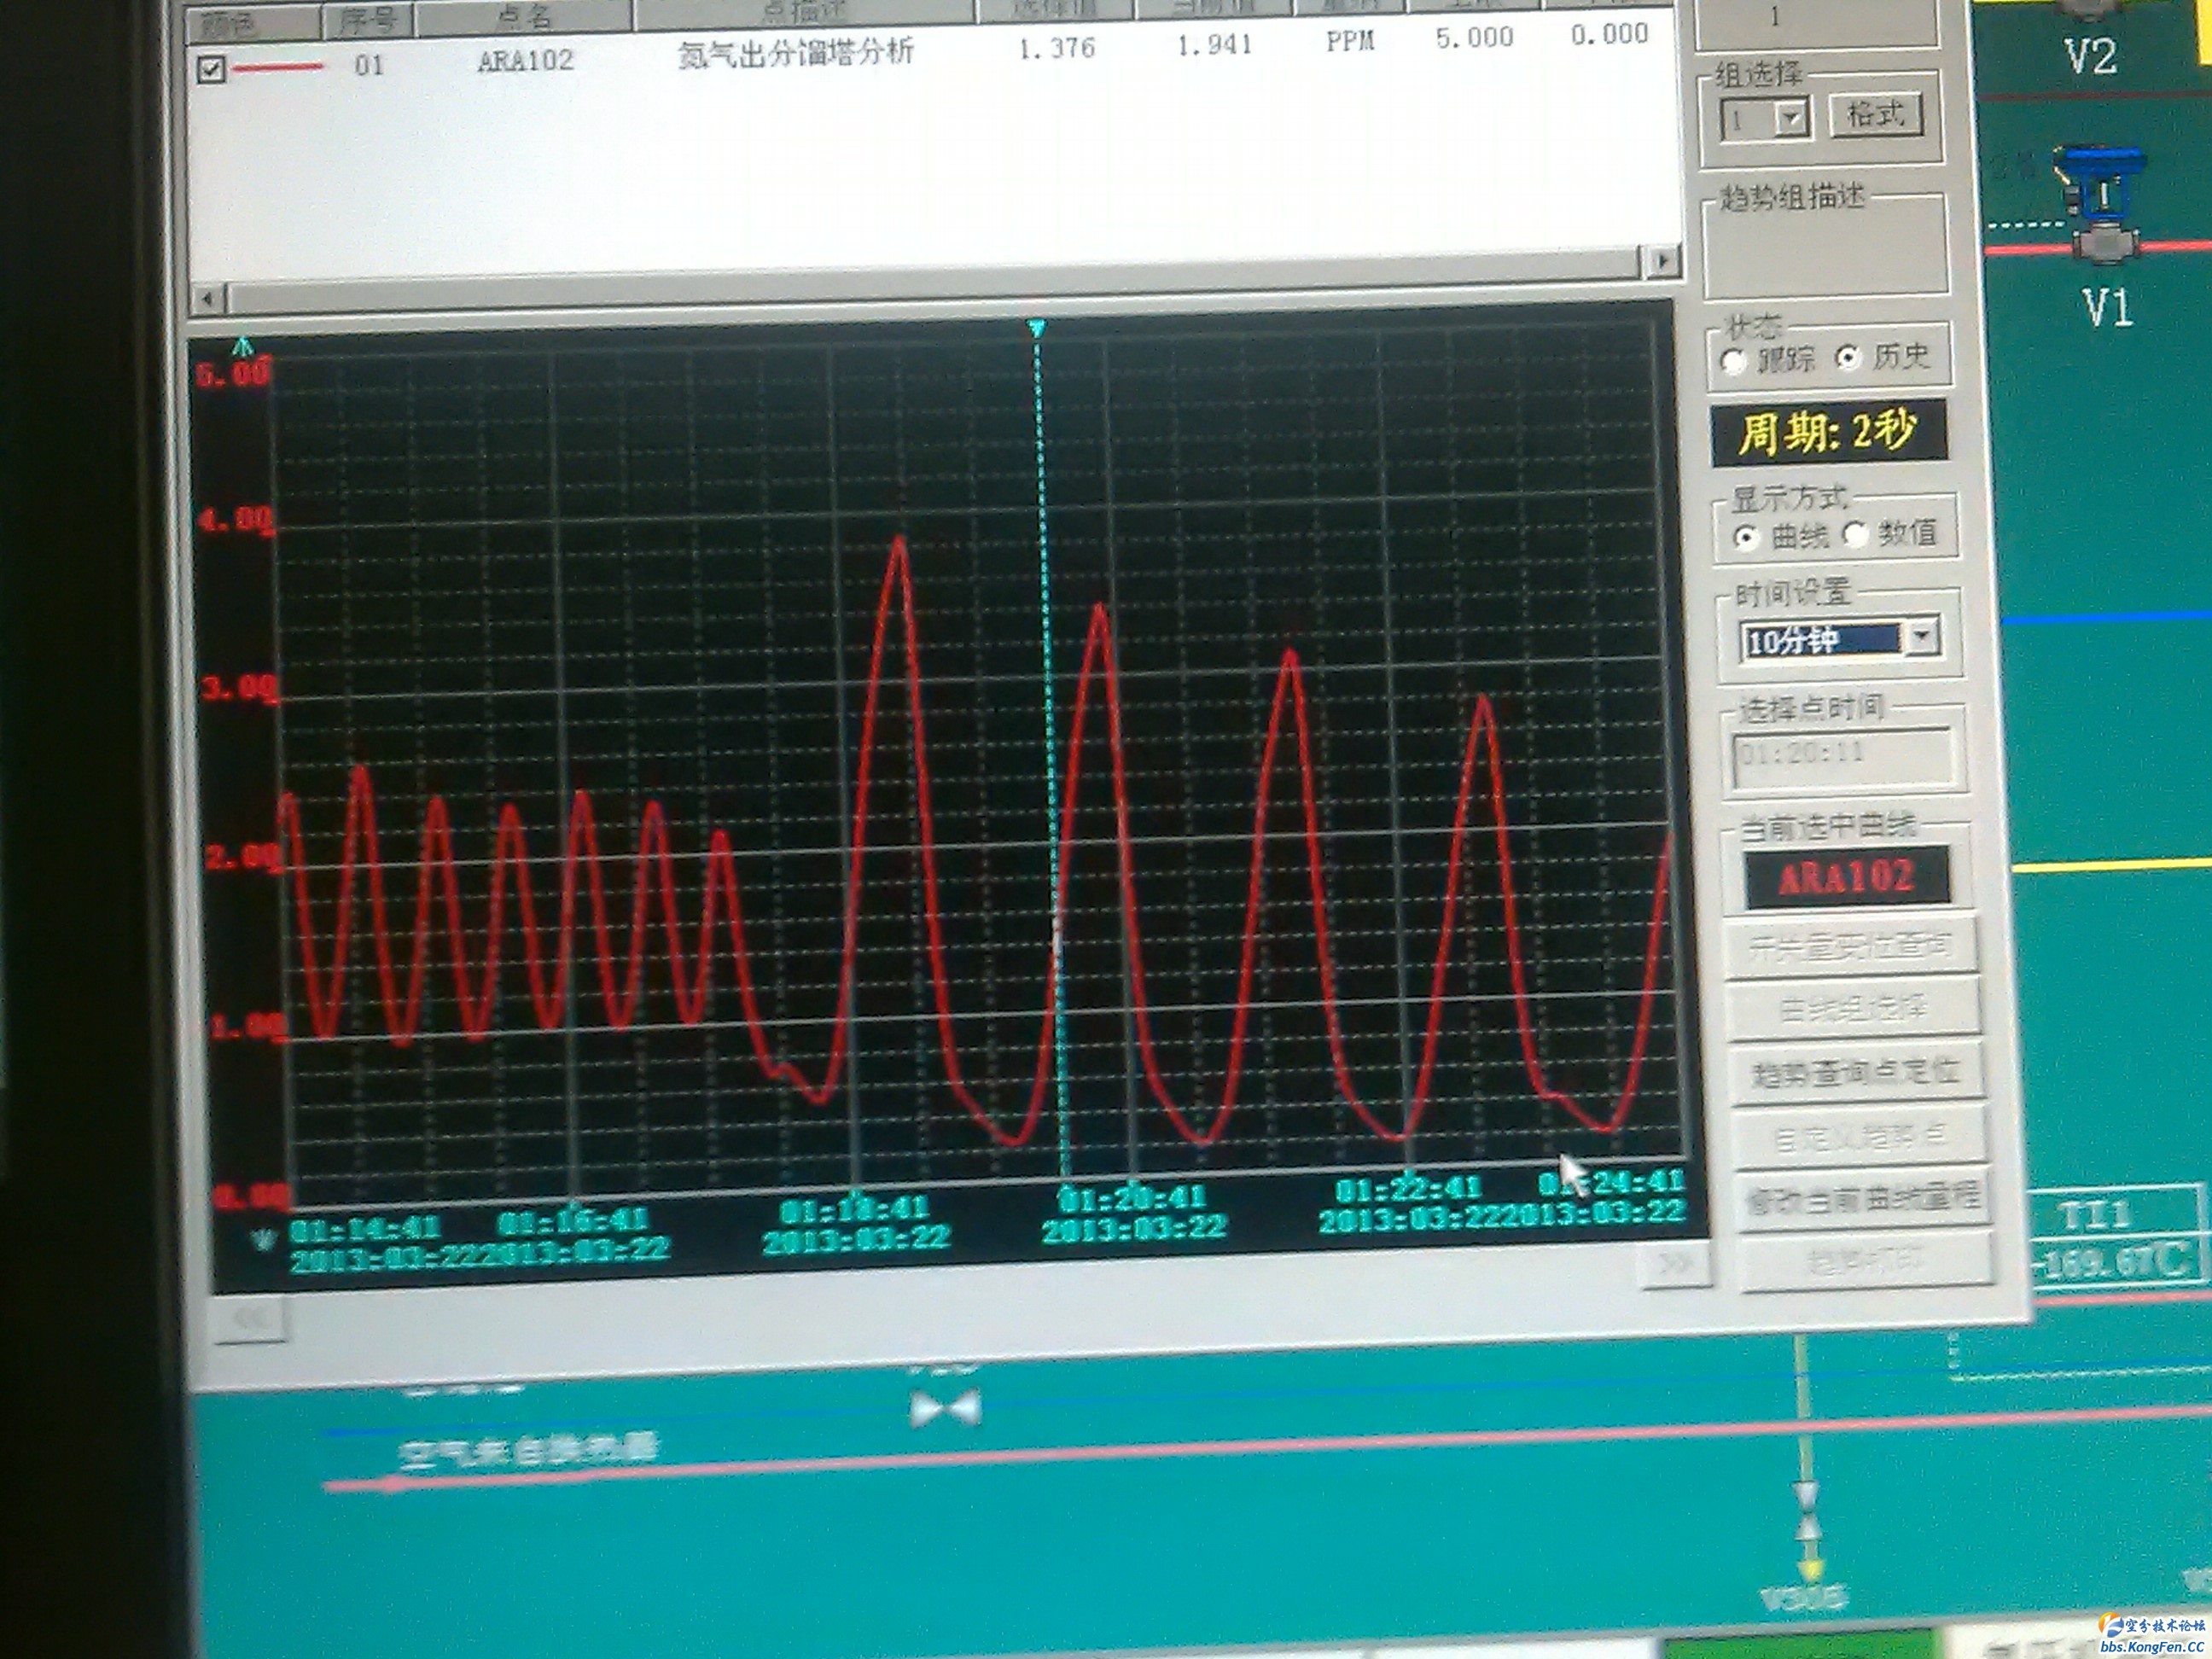Click the 趋势打印 print button
The image size is (2212, 1659).
(1866, 1262)
